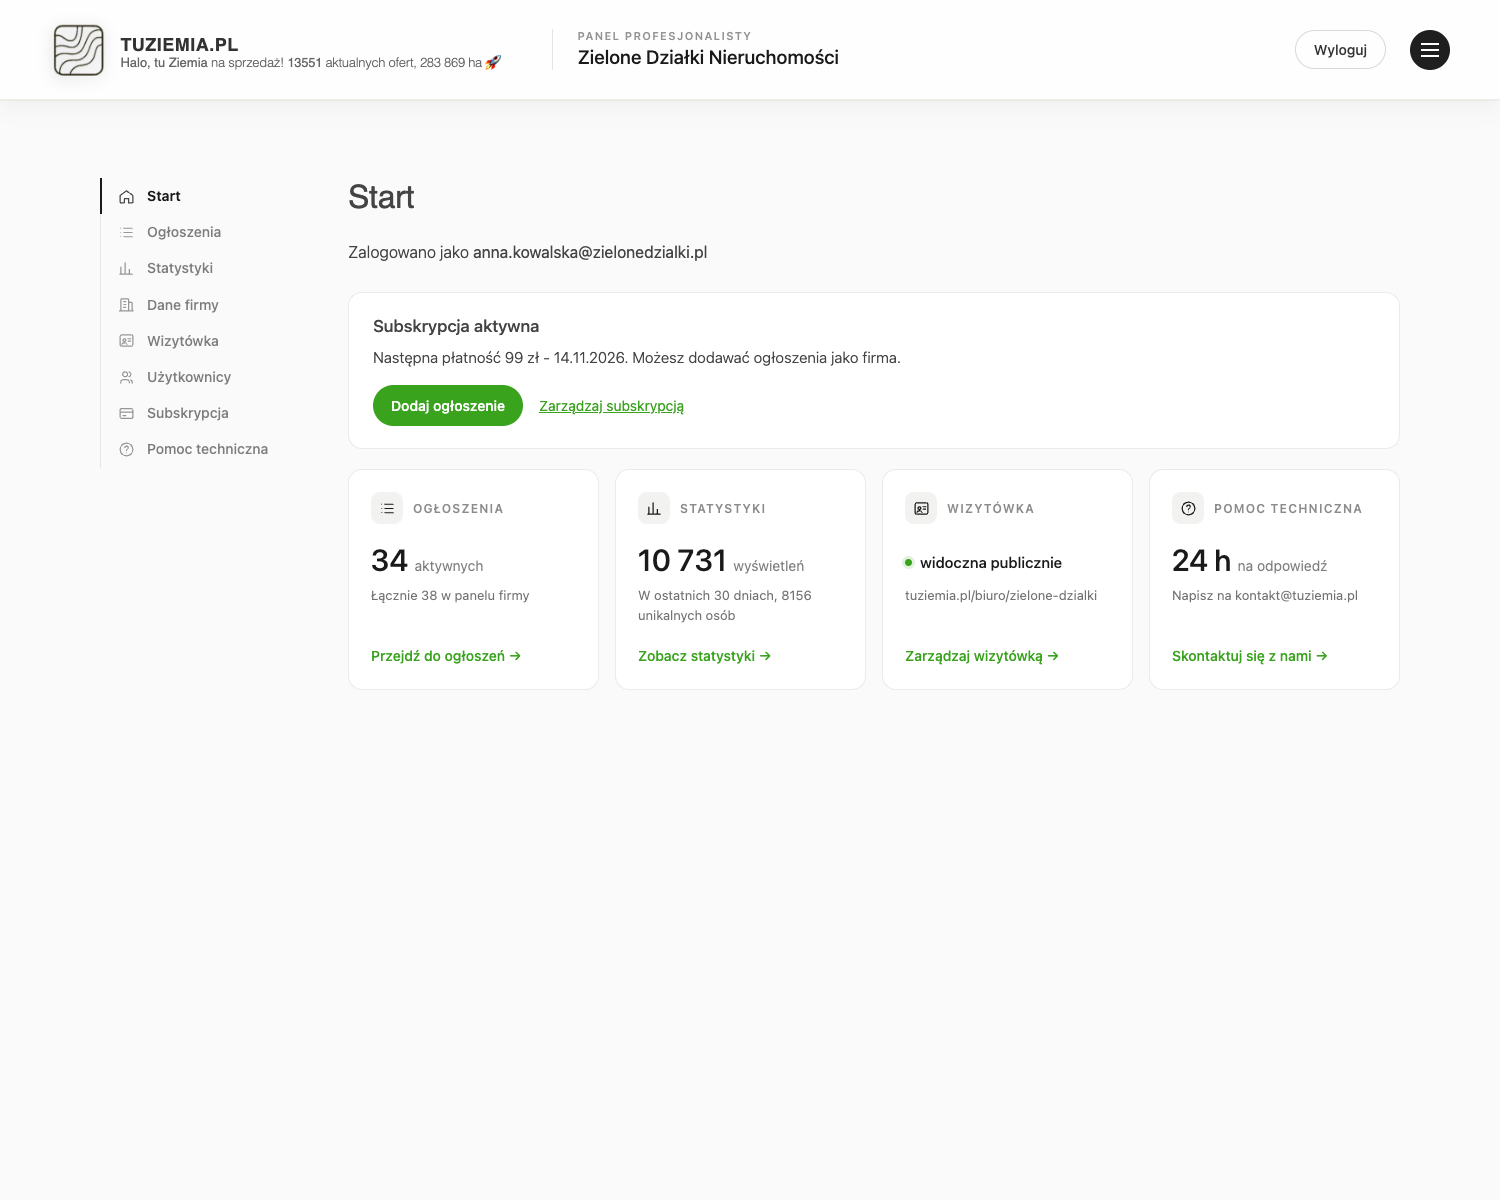Open the hamburger menu button
This screenshot has width=1500, height=1200.
pos(1430,50)
